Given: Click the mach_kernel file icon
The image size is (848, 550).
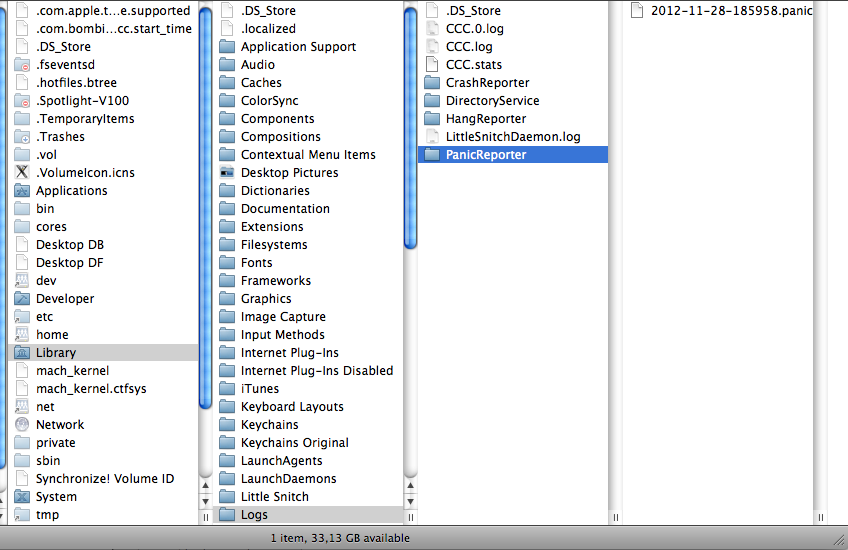Looking at the screenshot, I should coord(22,370).
